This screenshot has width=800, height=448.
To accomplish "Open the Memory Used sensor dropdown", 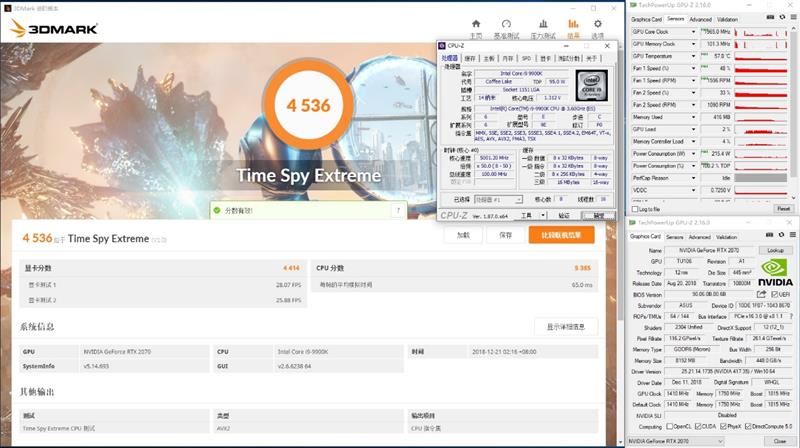I will (693, 117).
